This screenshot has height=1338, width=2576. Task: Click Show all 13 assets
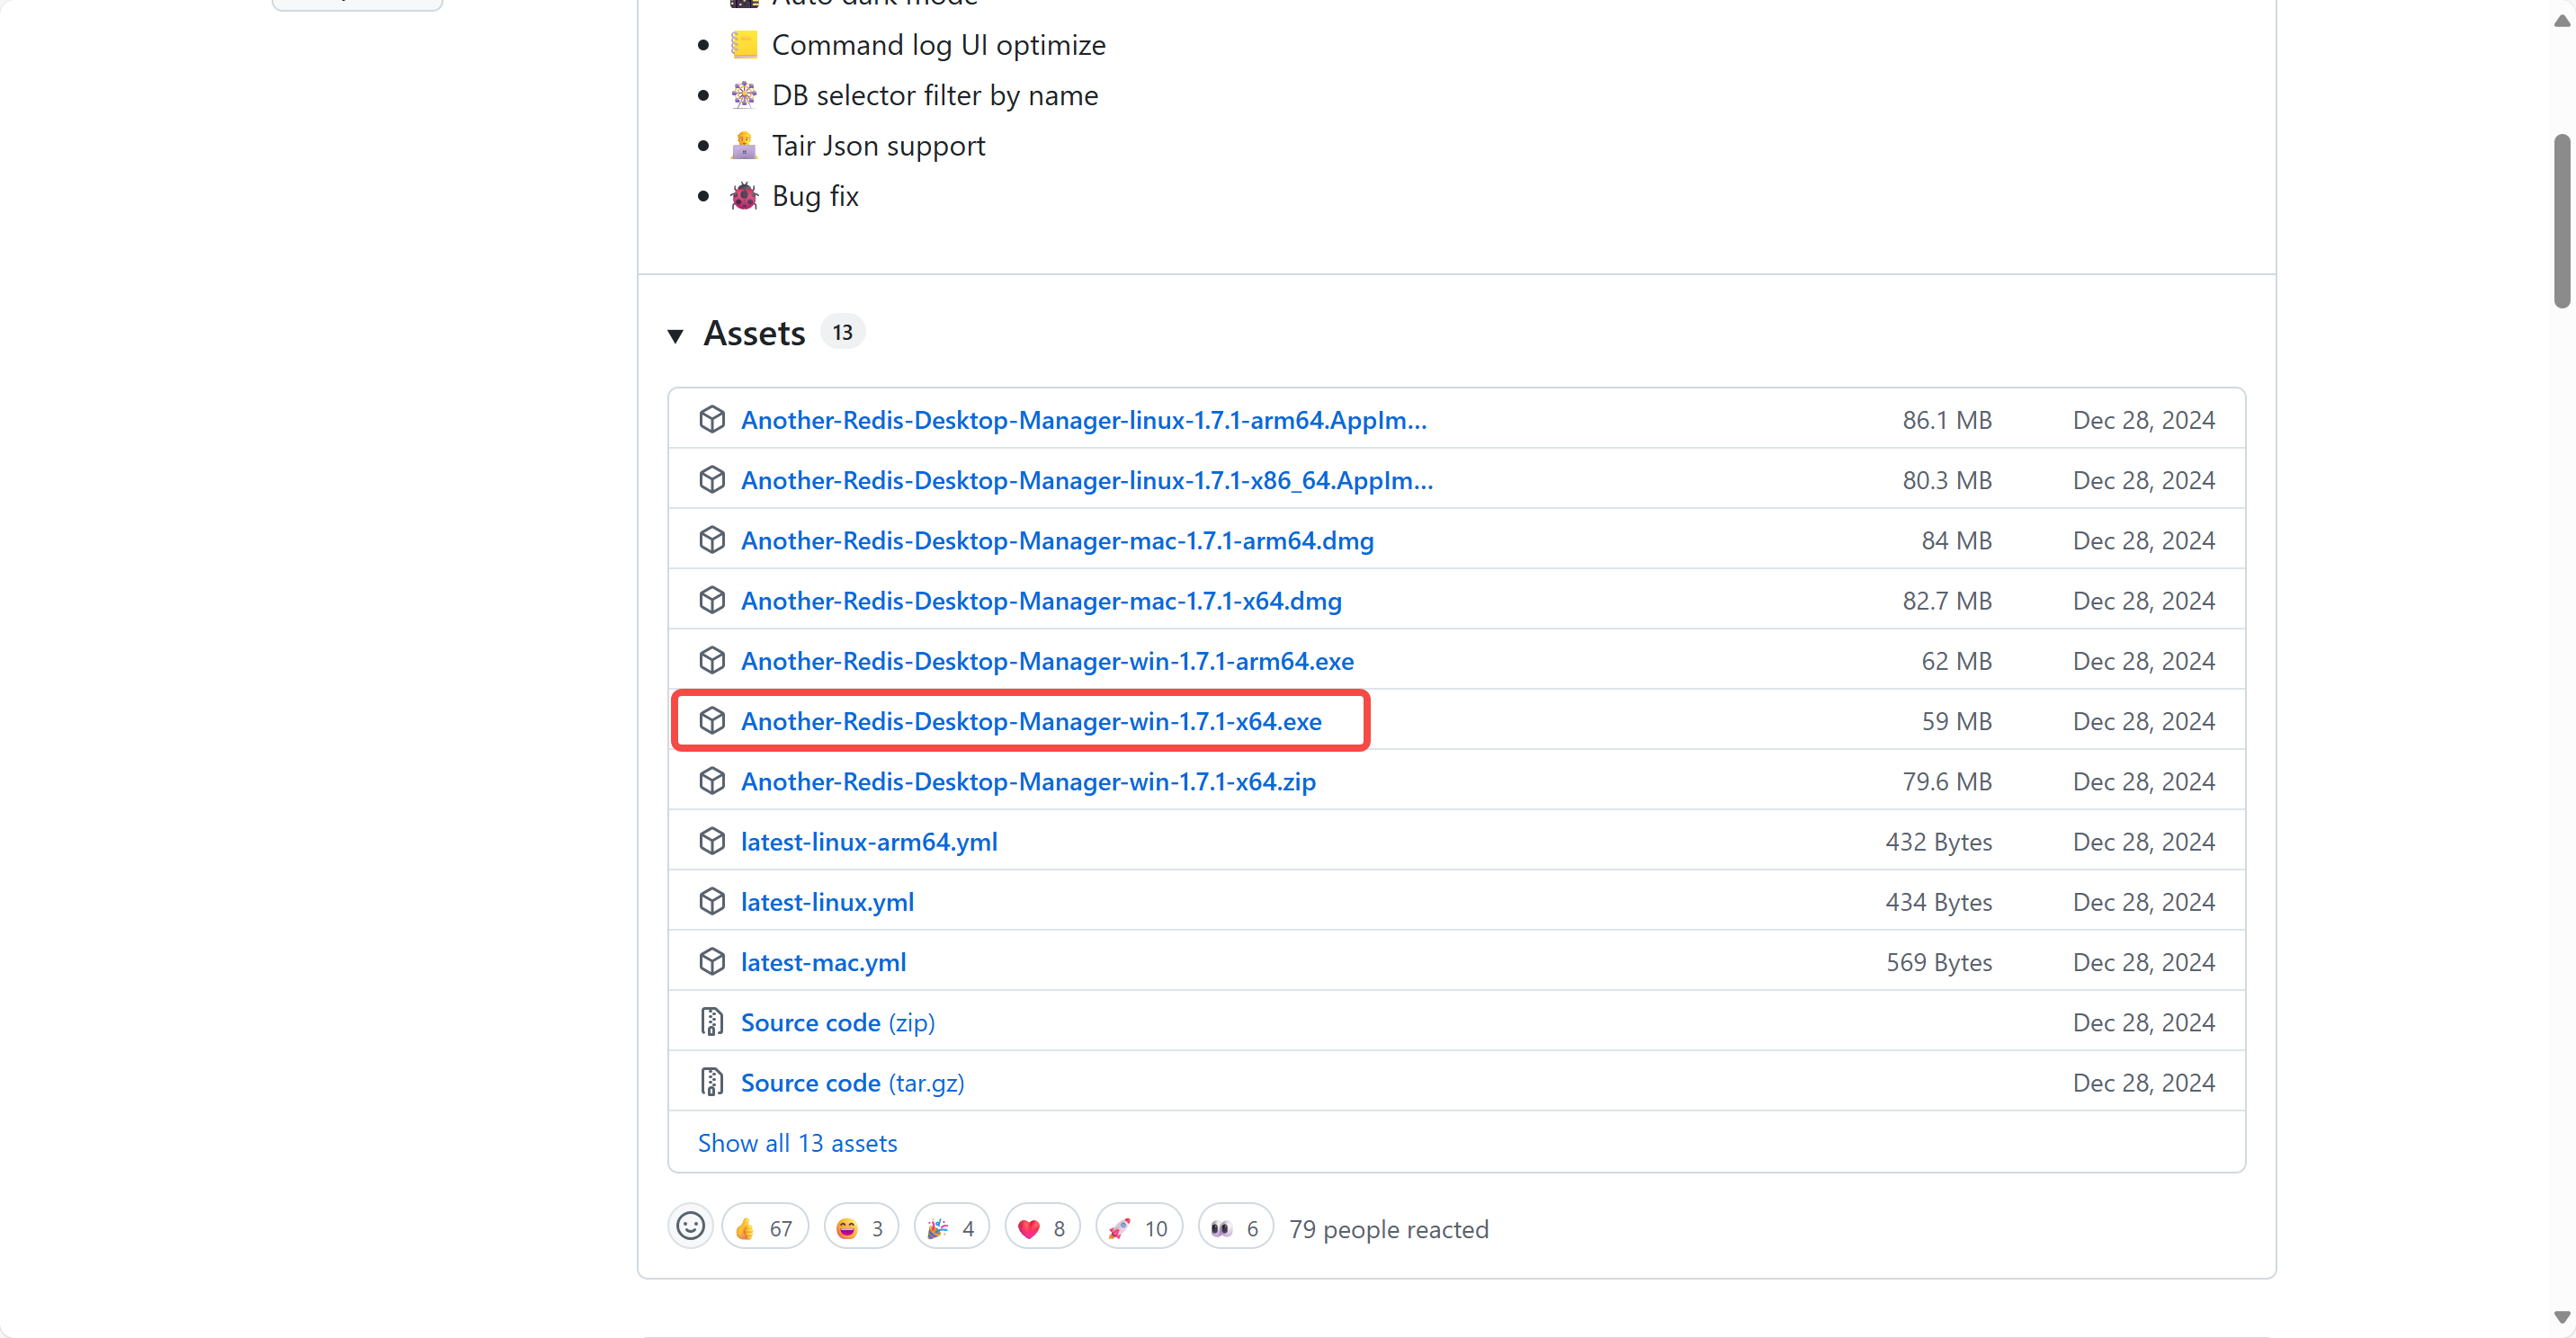click(x=797, y=1142)
